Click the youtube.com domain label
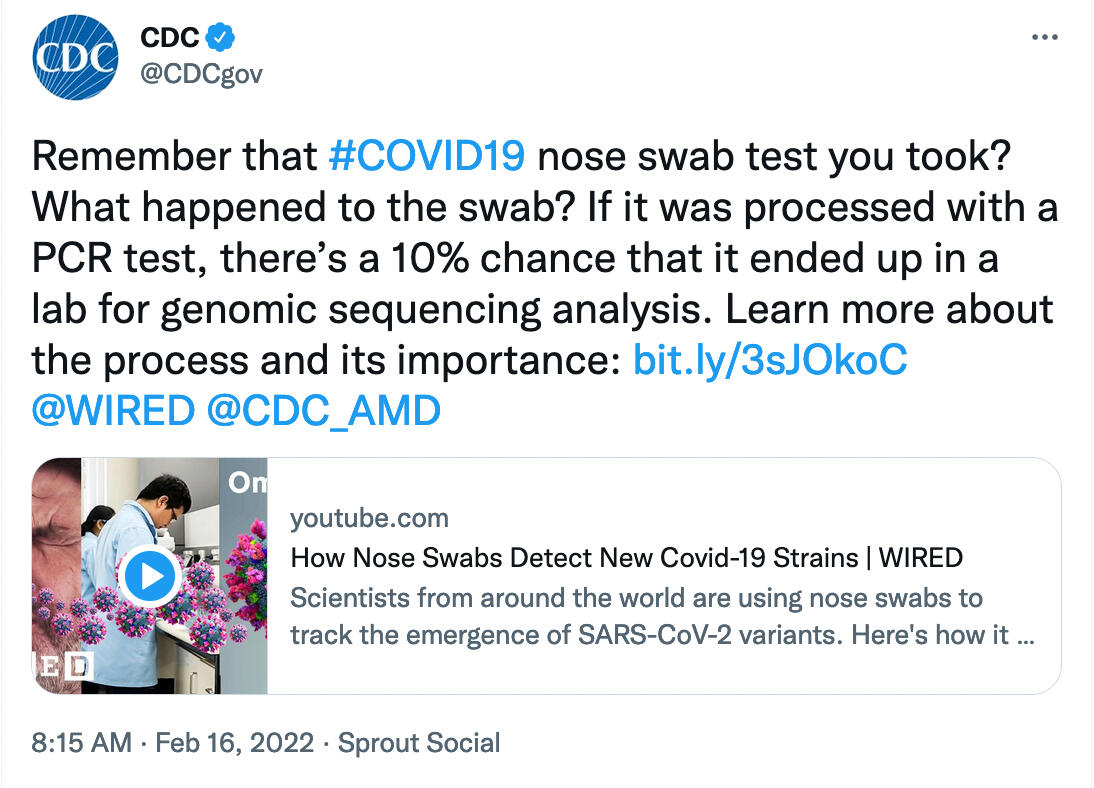The height and width of the screenshot is (788, 1094). (x=369, y=518)
